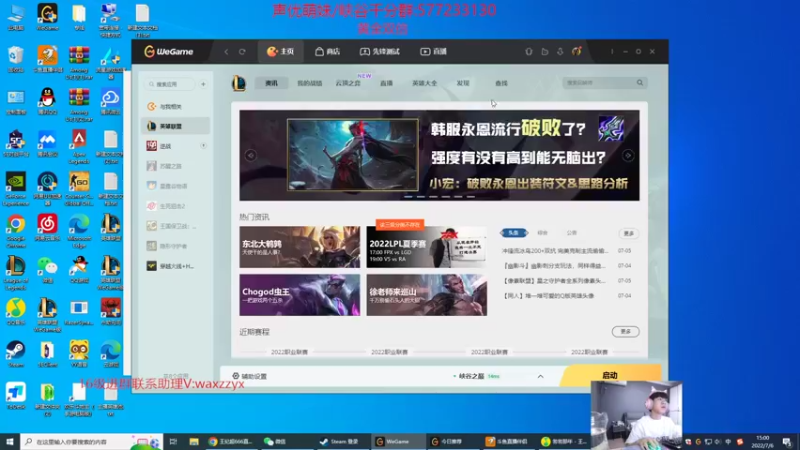Click the folder-shaped icon in WeGame header

[x=544, y=52]
